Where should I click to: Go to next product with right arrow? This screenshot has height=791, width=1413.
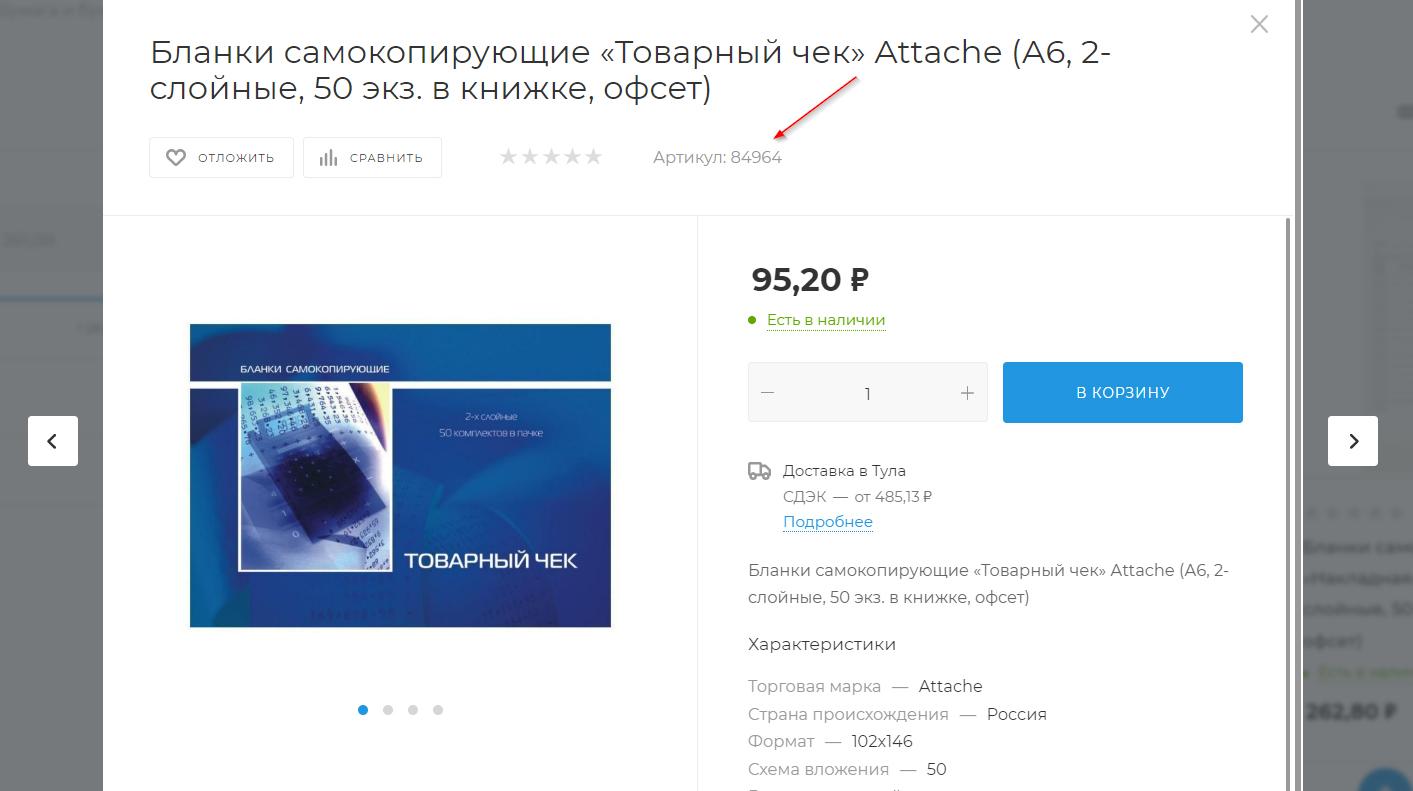(1353, 441)
